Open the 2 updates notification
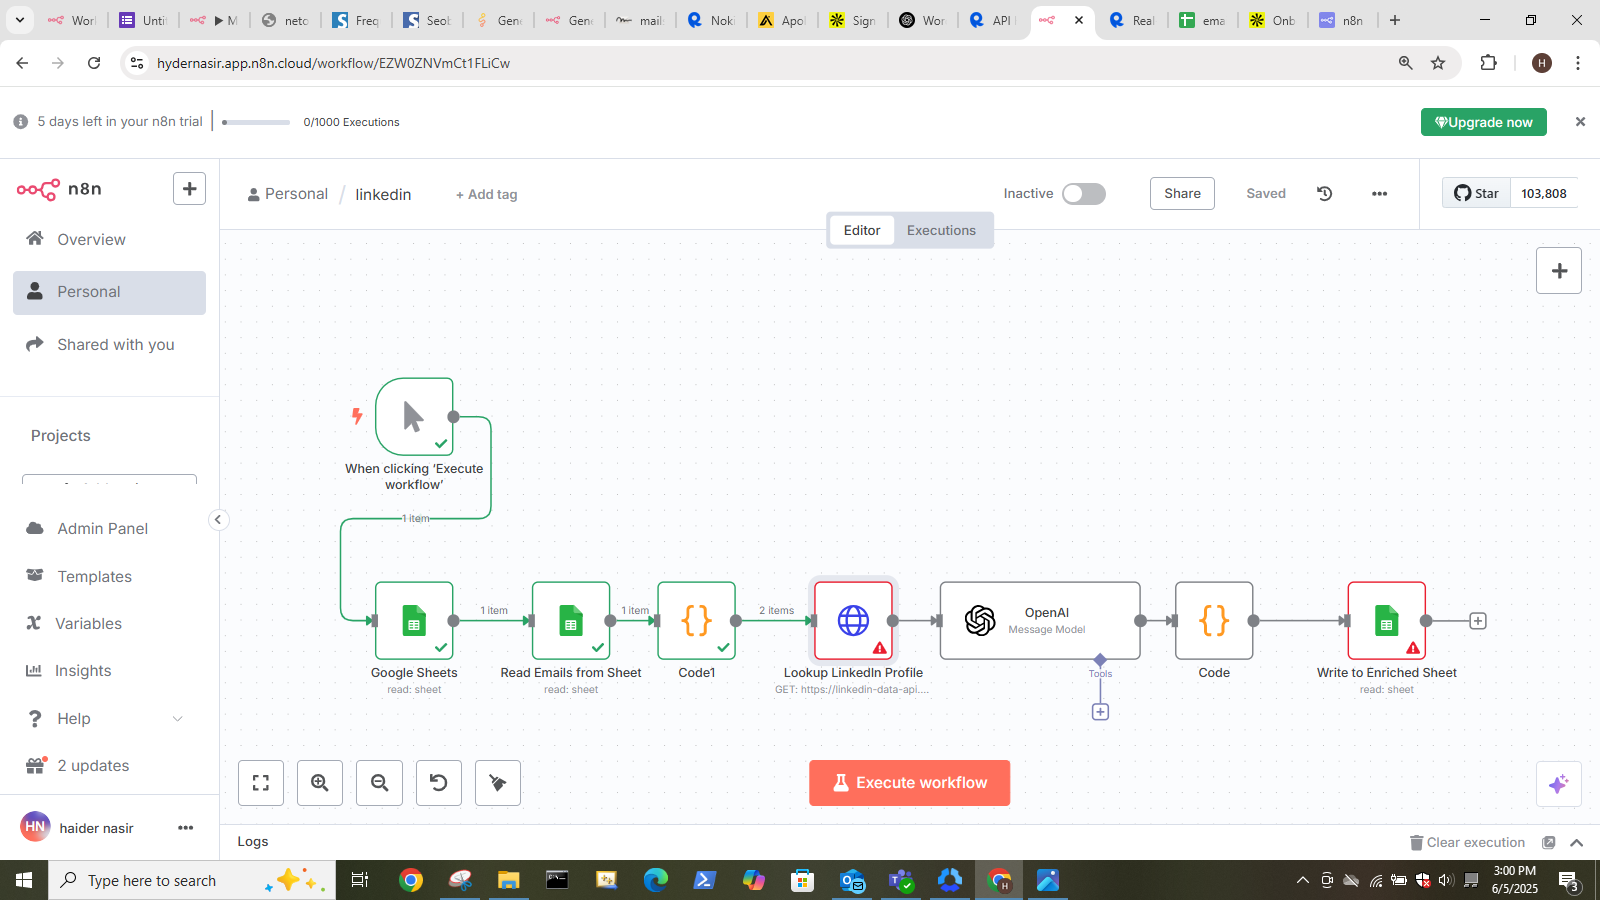The height and width of the screenshot is (900, 1600). point(109,766)
